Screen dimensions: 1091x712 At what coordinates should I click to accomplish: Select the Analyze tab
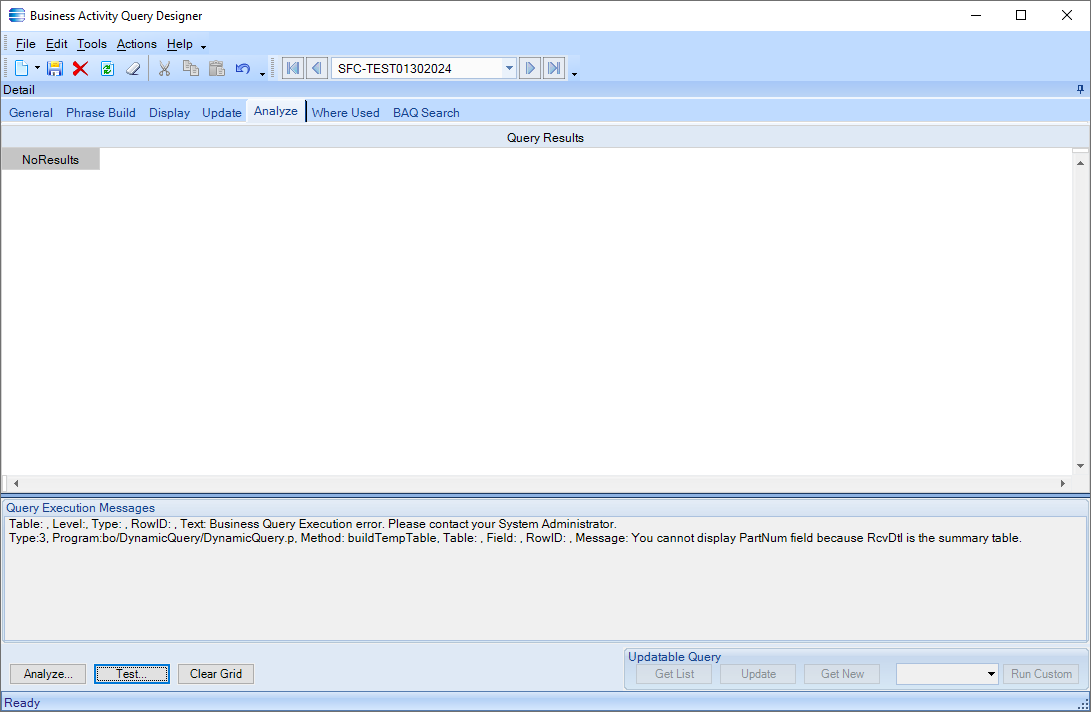click(x=276, y=111)
